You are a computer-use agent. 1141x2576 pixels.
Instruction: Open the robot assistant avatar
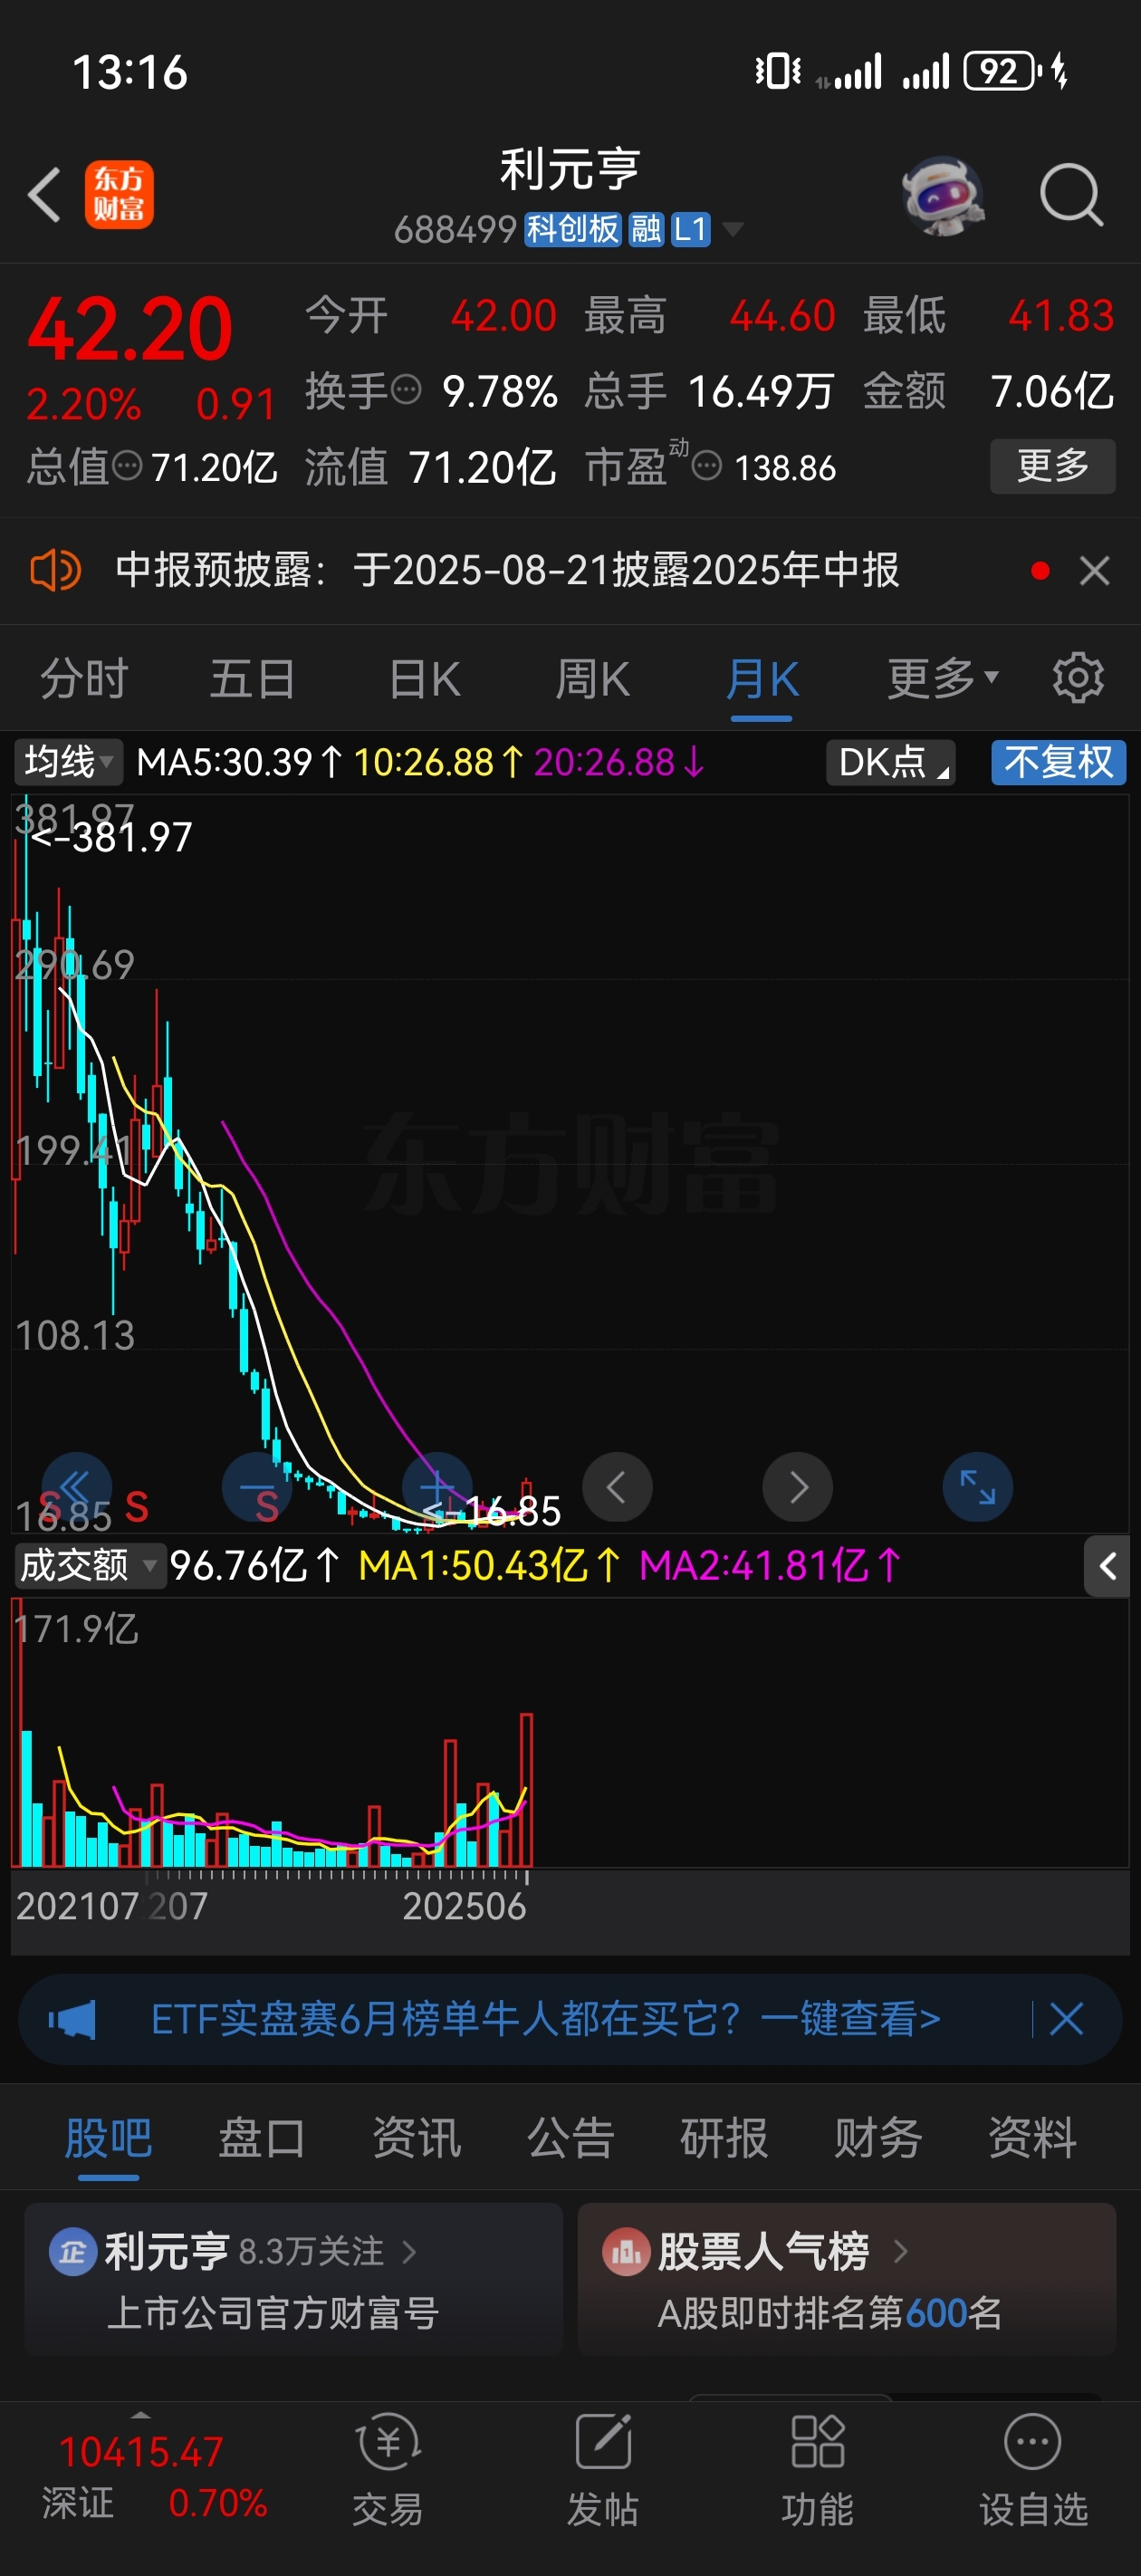click(x=943, y=195)
